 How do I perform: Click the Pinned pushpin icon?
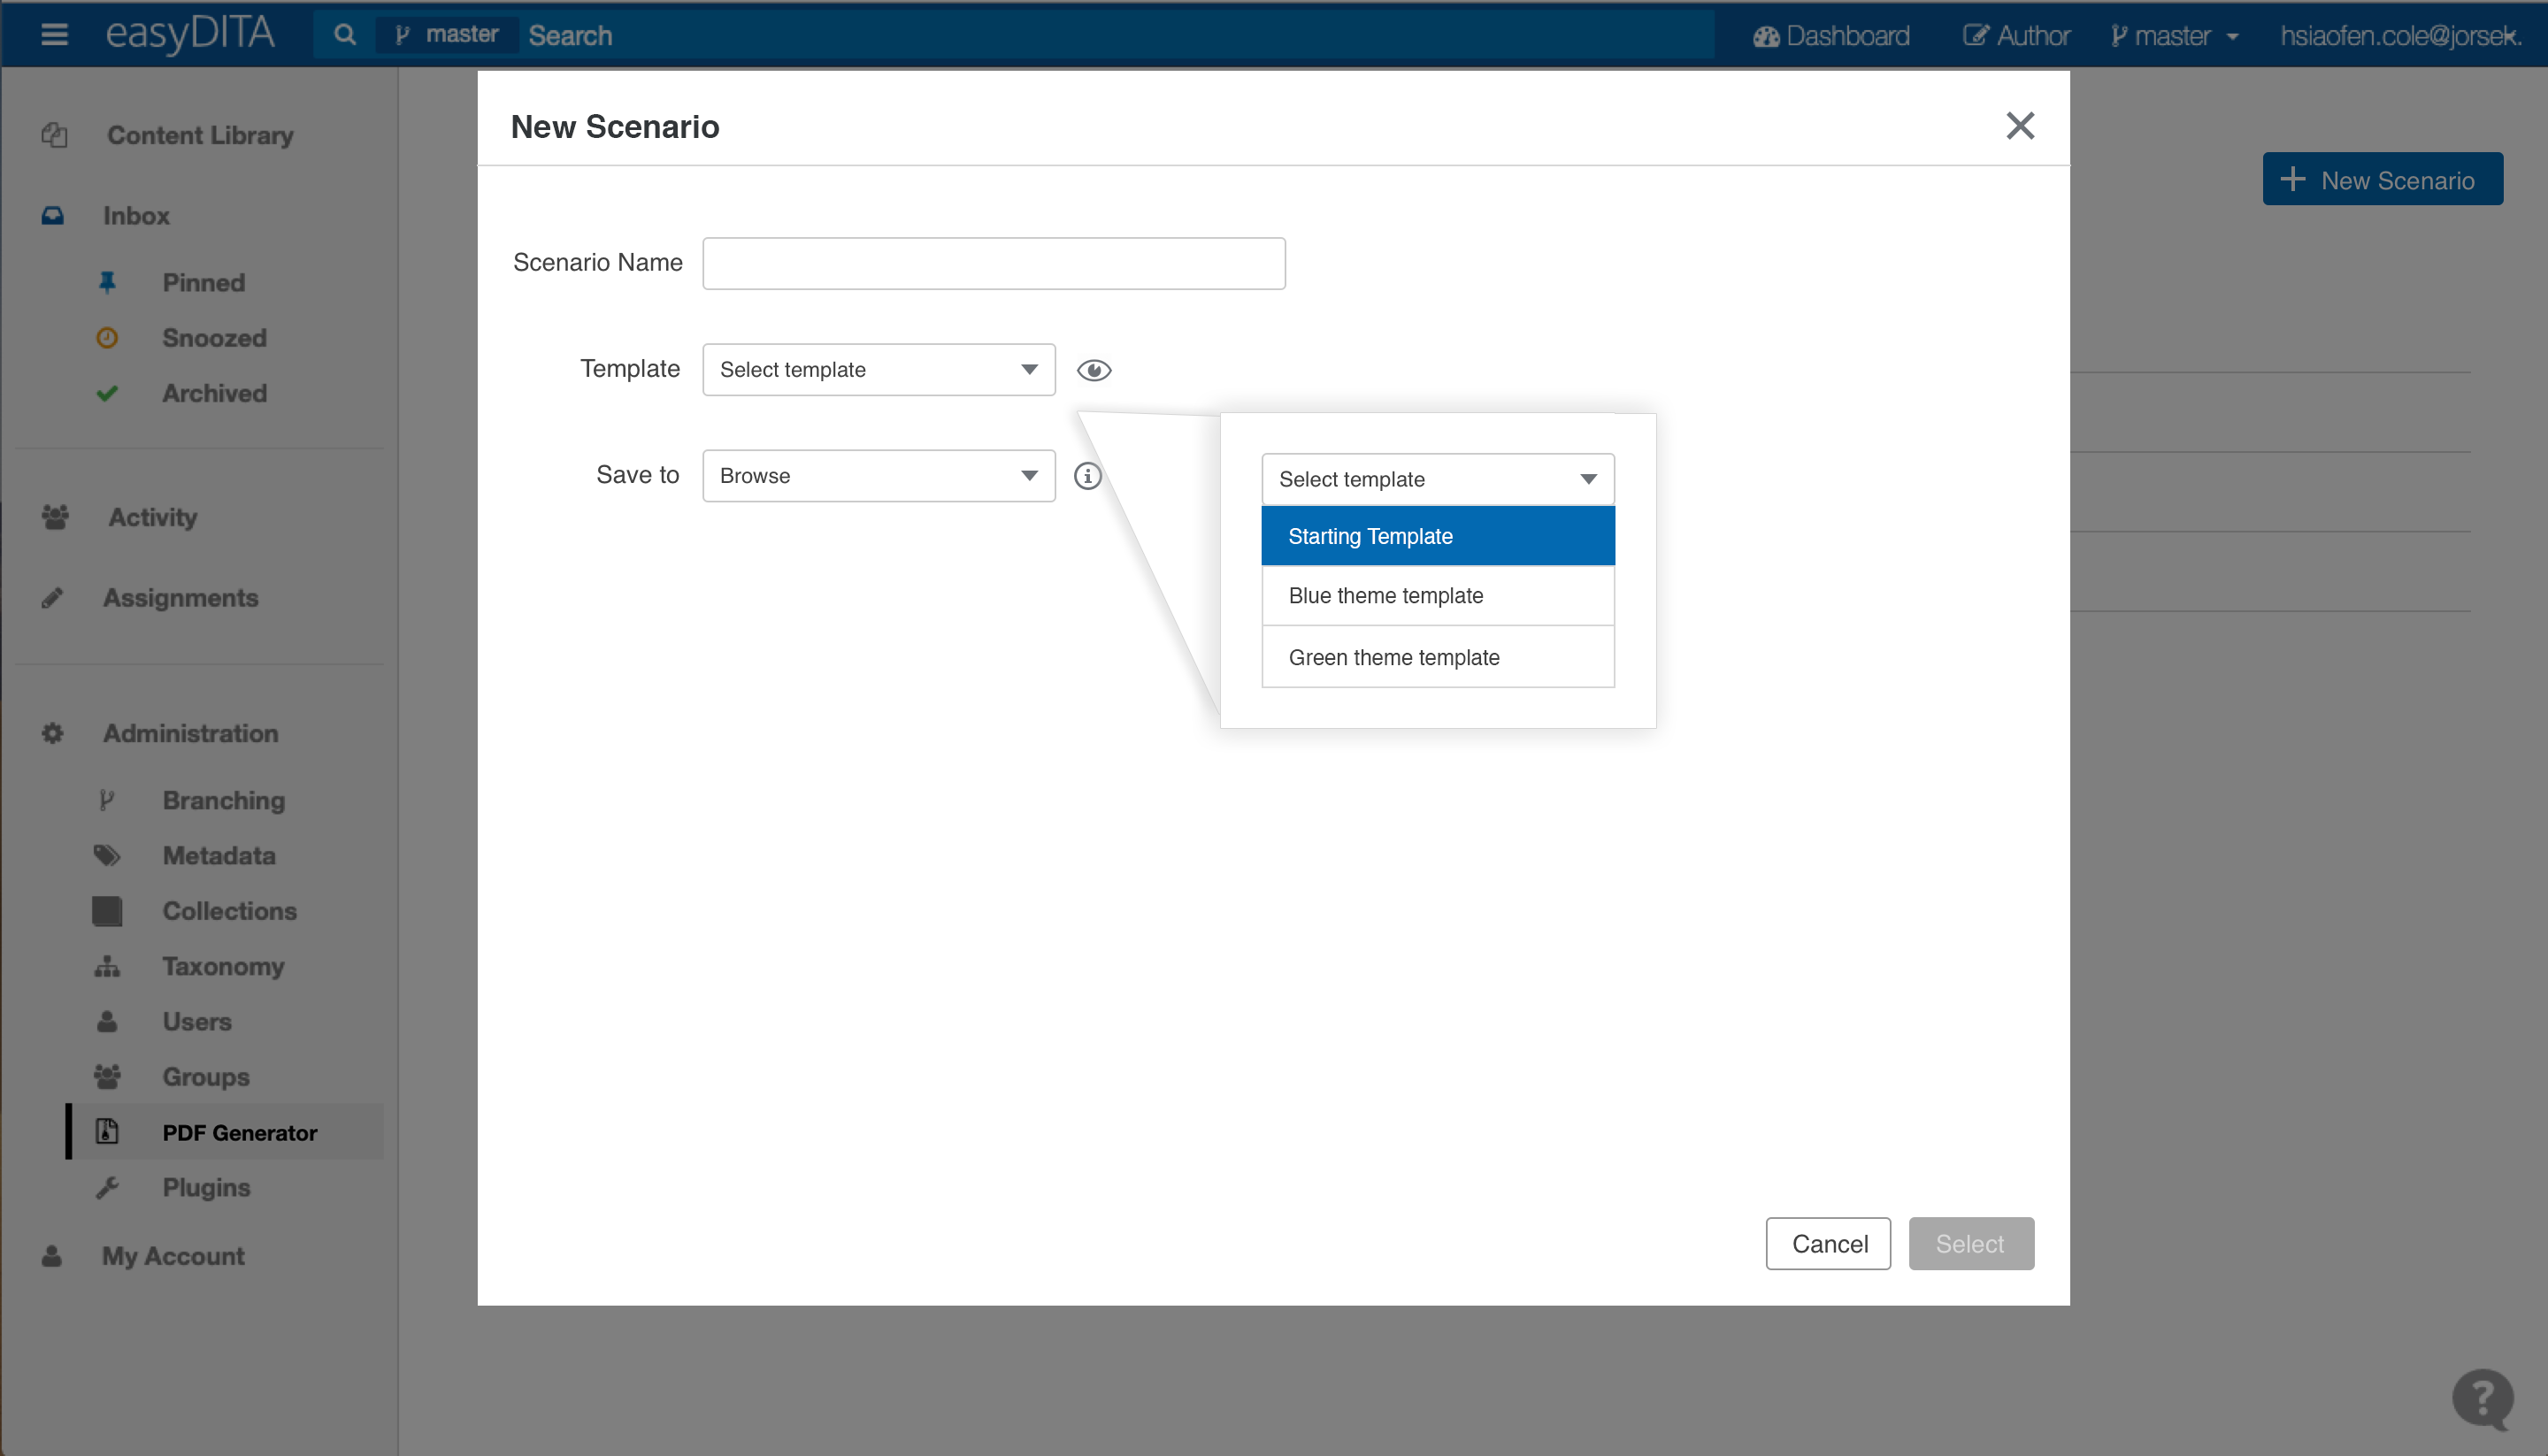(107, 282)
